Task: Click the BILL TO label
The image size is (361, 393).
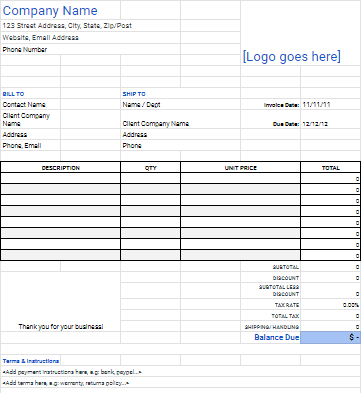Action: pyautogui.click(x=13, y=94)
